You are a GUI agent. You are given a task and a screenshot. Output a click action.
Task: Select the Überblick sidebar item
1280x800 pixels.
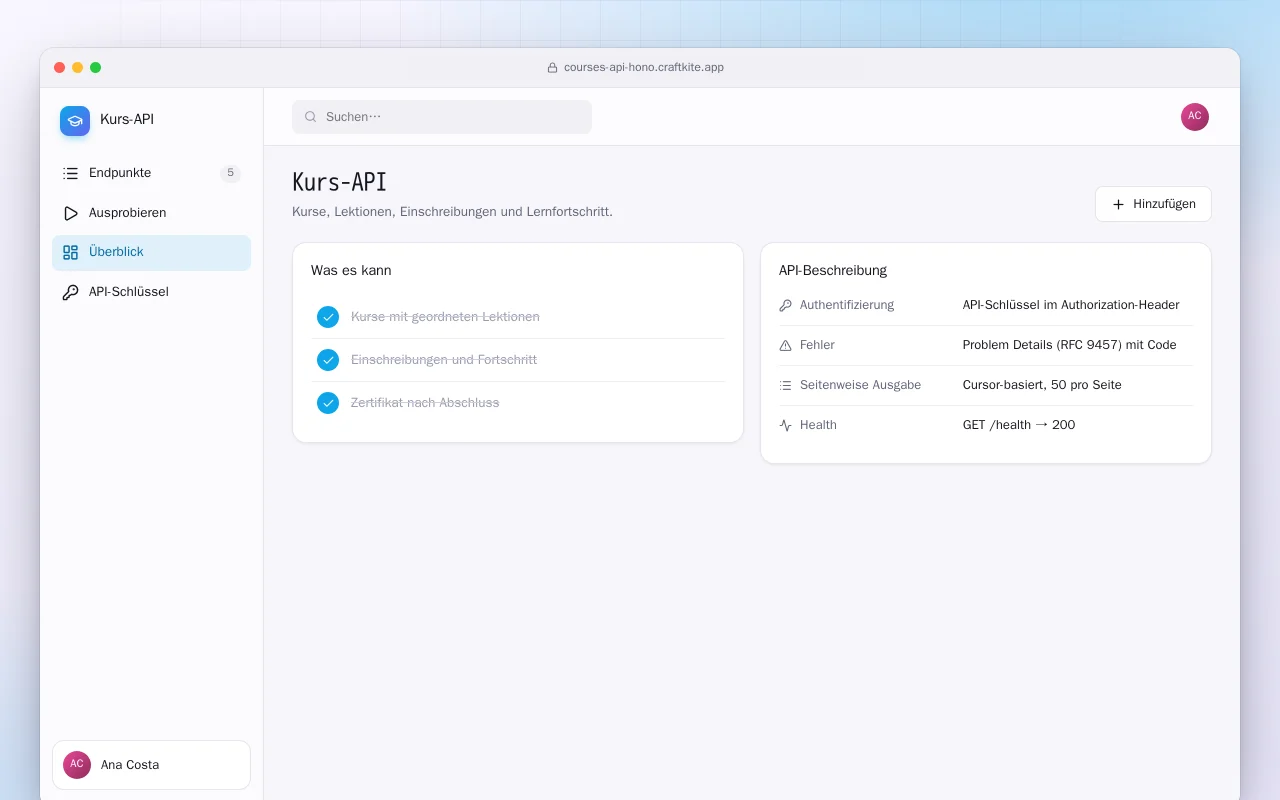tap(151, 253)
